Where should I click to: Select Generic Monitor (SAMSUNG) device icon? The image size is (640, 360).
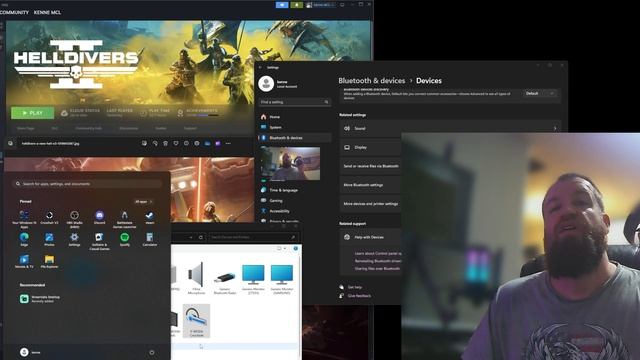click(282, 280)
